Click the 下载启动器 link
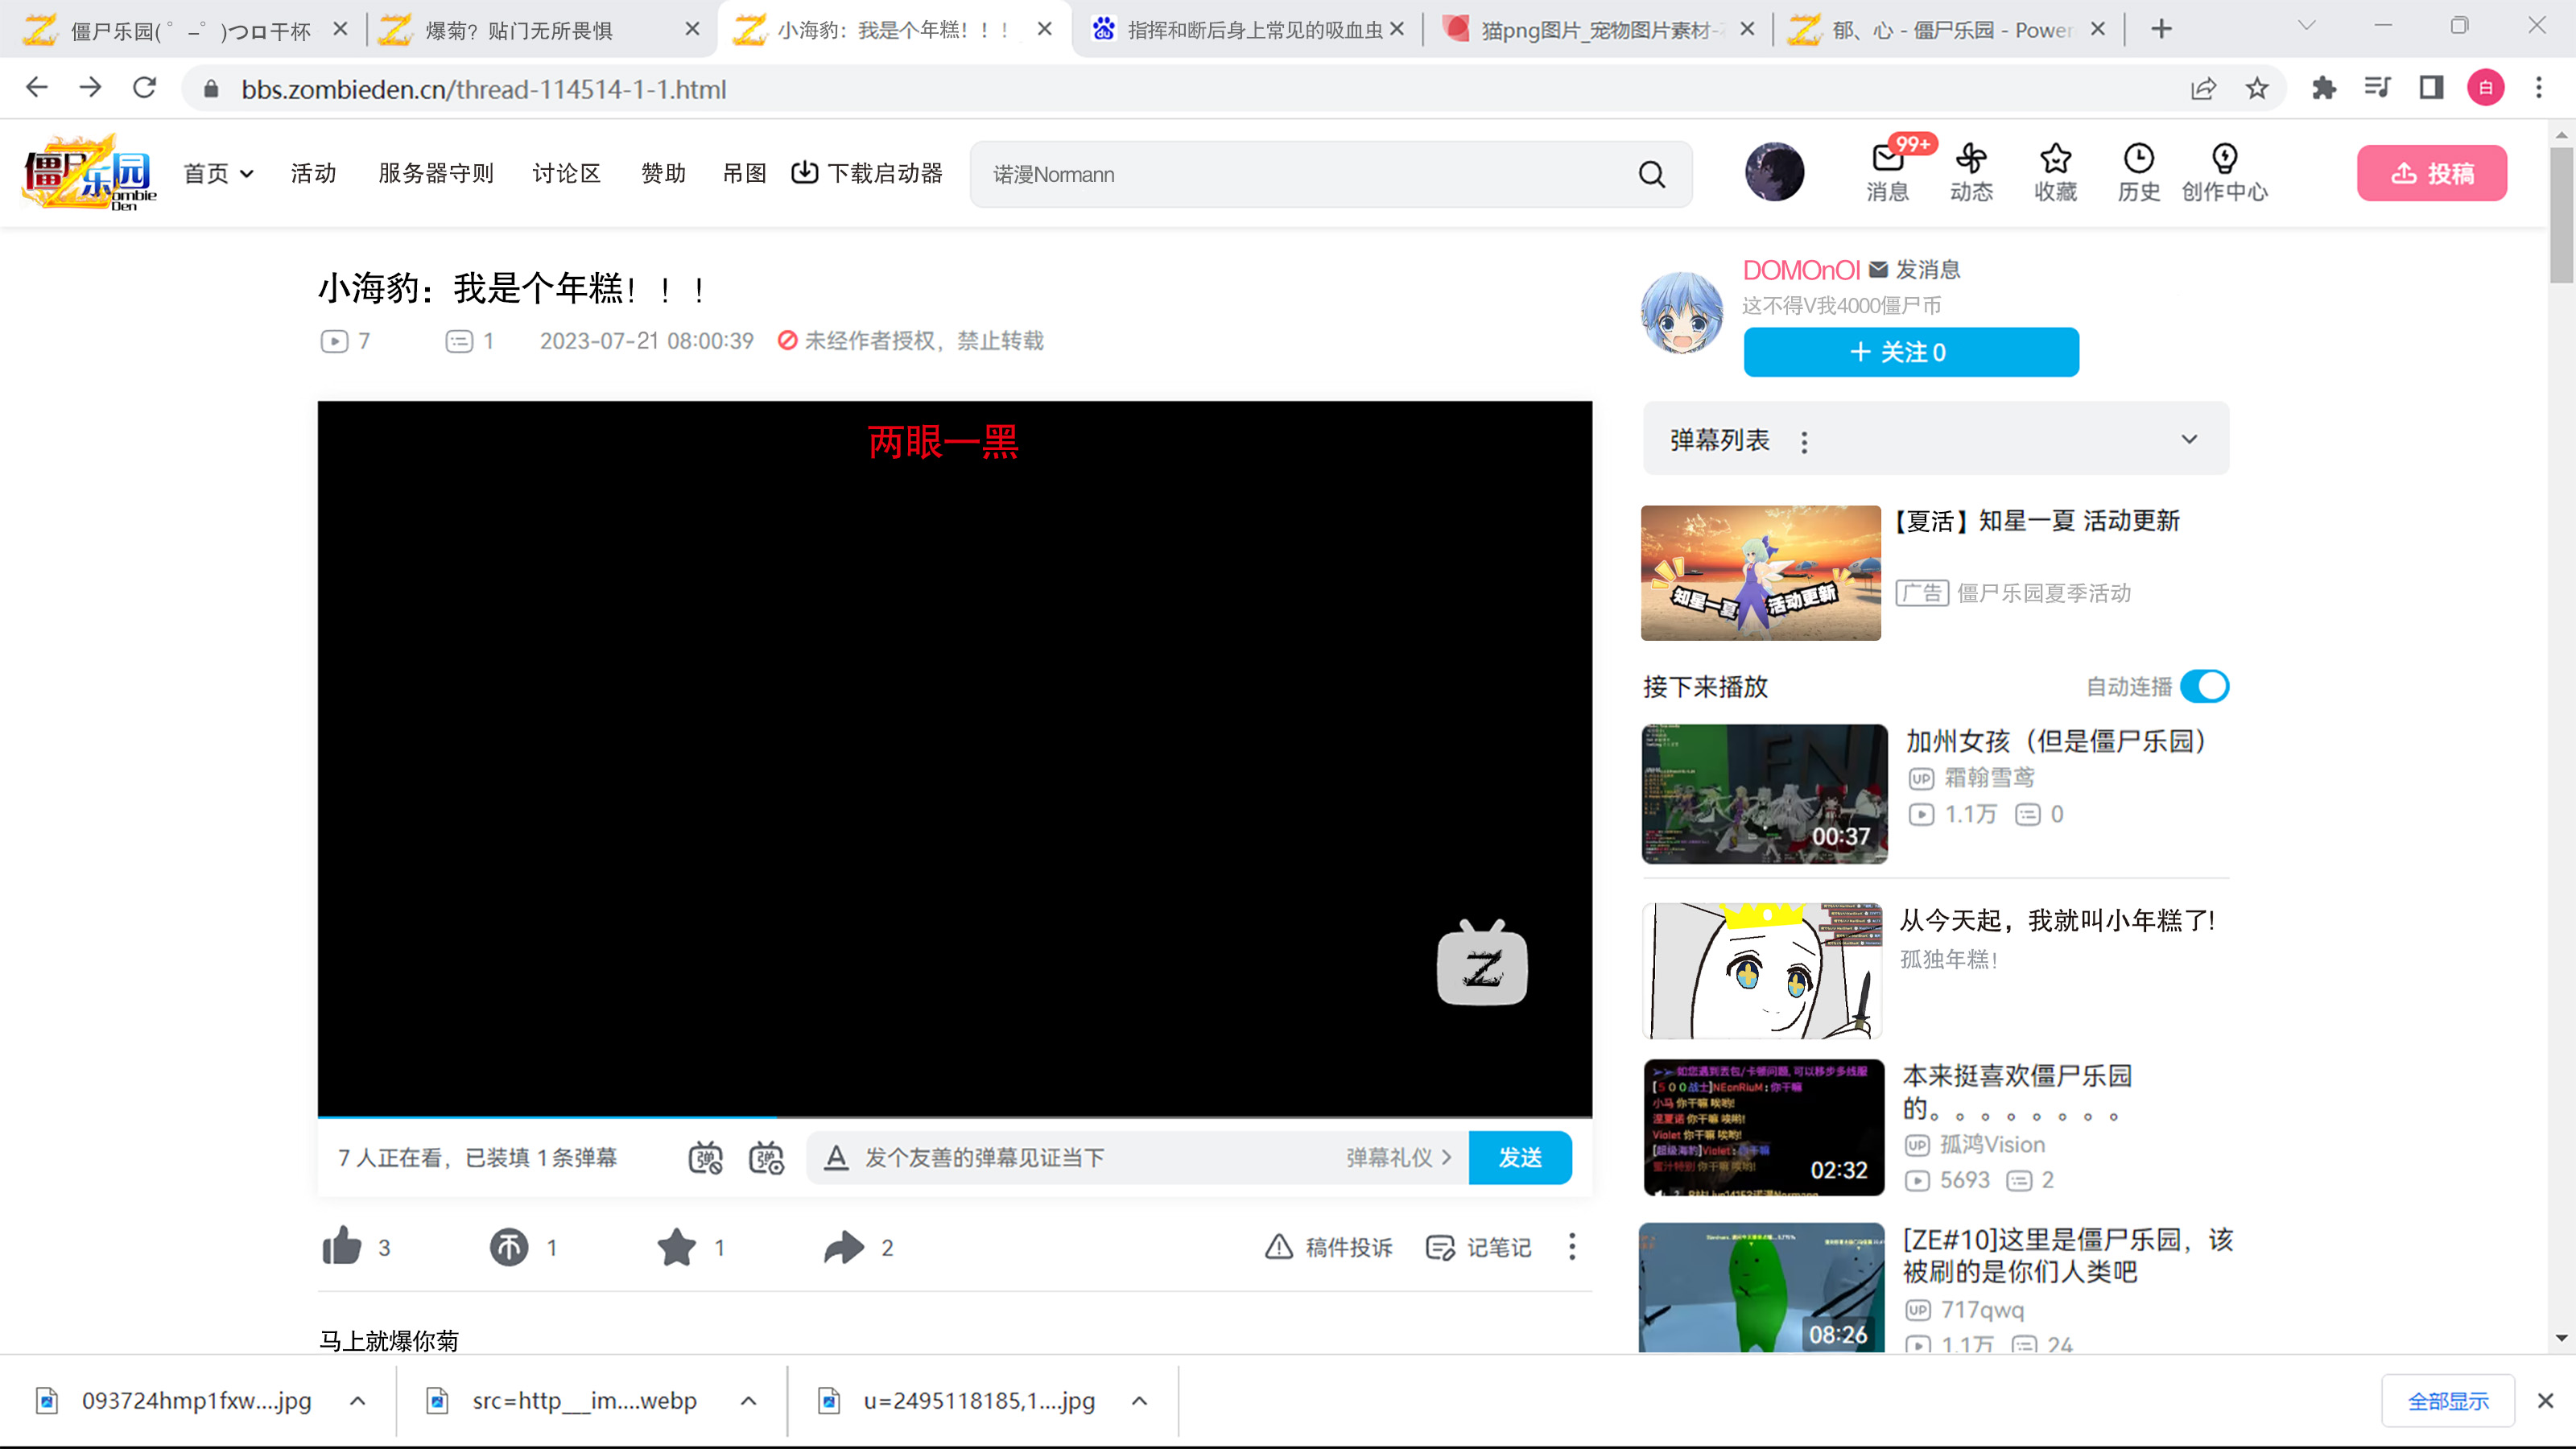The image size is (2576, 1449). coord(867,173)
